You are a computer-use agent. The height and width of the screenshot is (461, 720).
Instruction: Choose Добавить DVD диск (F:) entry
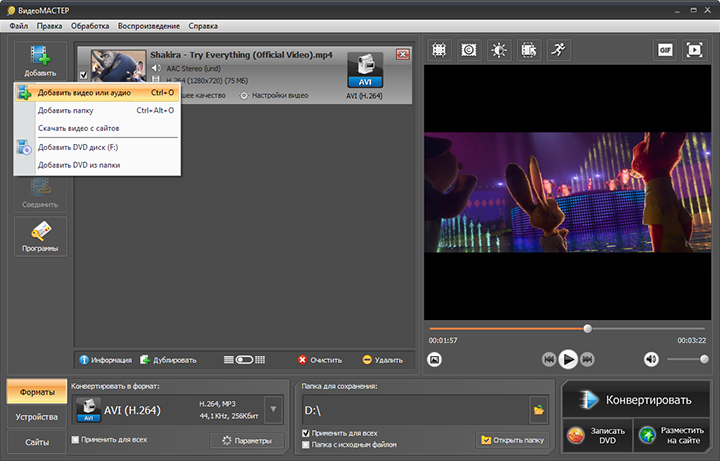click(x=97, y=147)
